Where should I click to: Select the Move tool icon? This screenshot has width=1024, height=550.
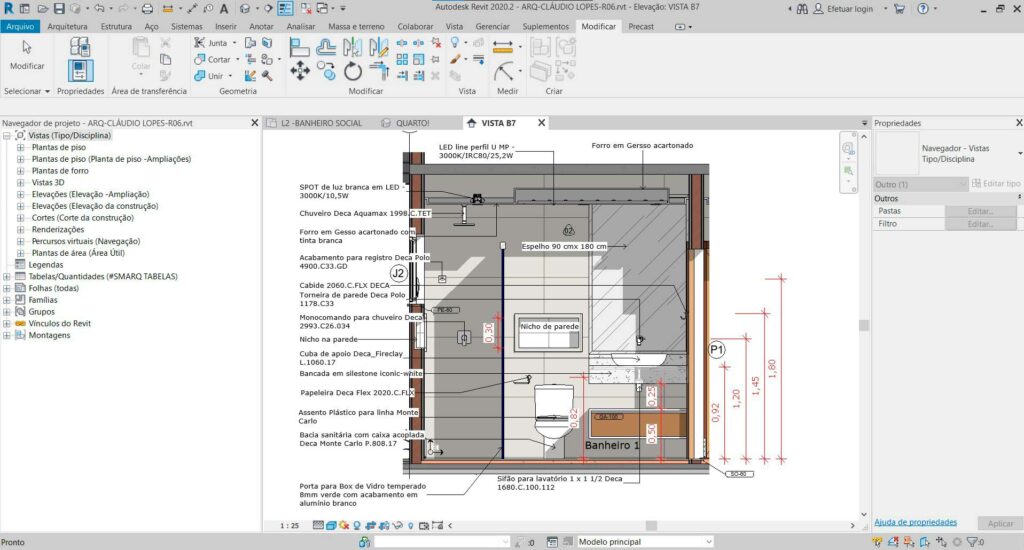pyautogui.click(x=300, y=71)
